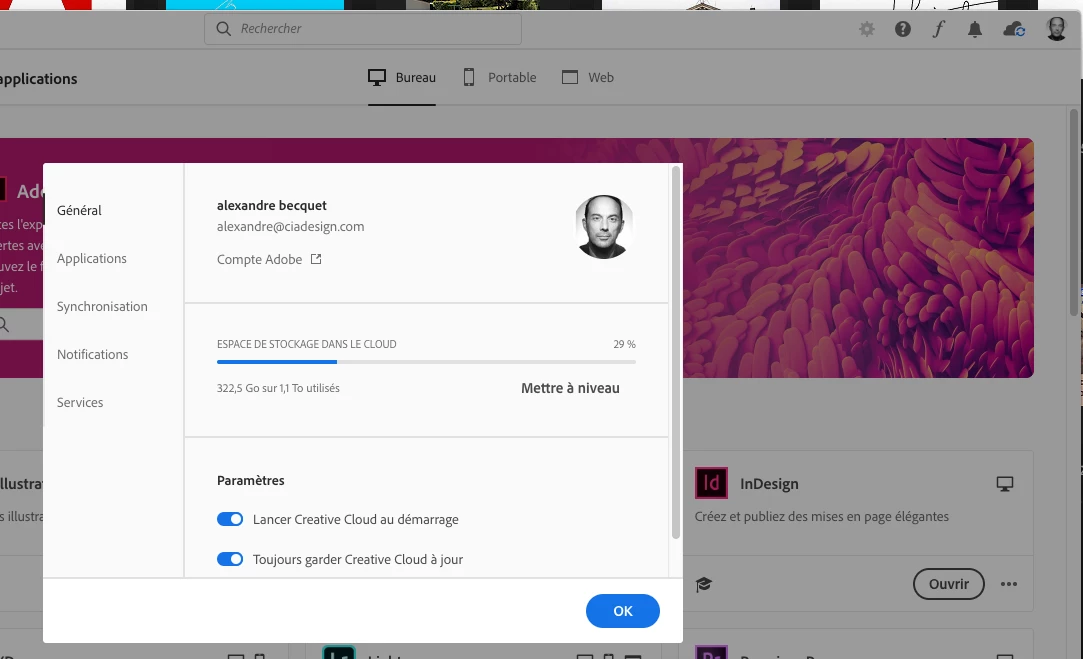Open the settings gear in top bar

(x=866, y=29)
